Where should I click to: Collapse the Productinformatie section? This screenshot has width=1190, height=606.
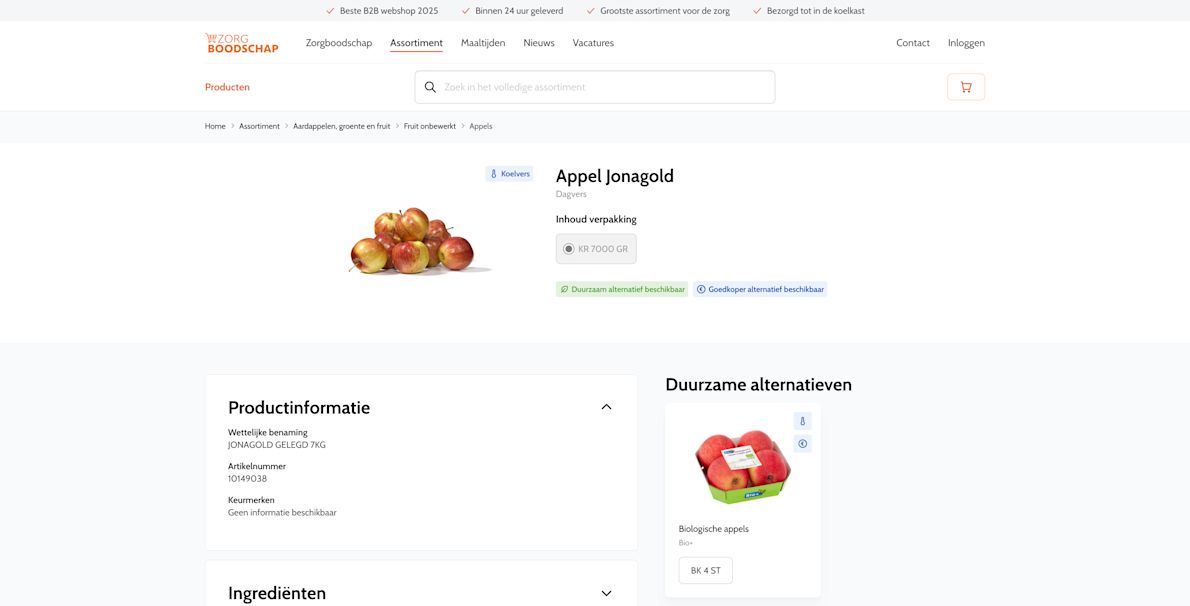606,405
